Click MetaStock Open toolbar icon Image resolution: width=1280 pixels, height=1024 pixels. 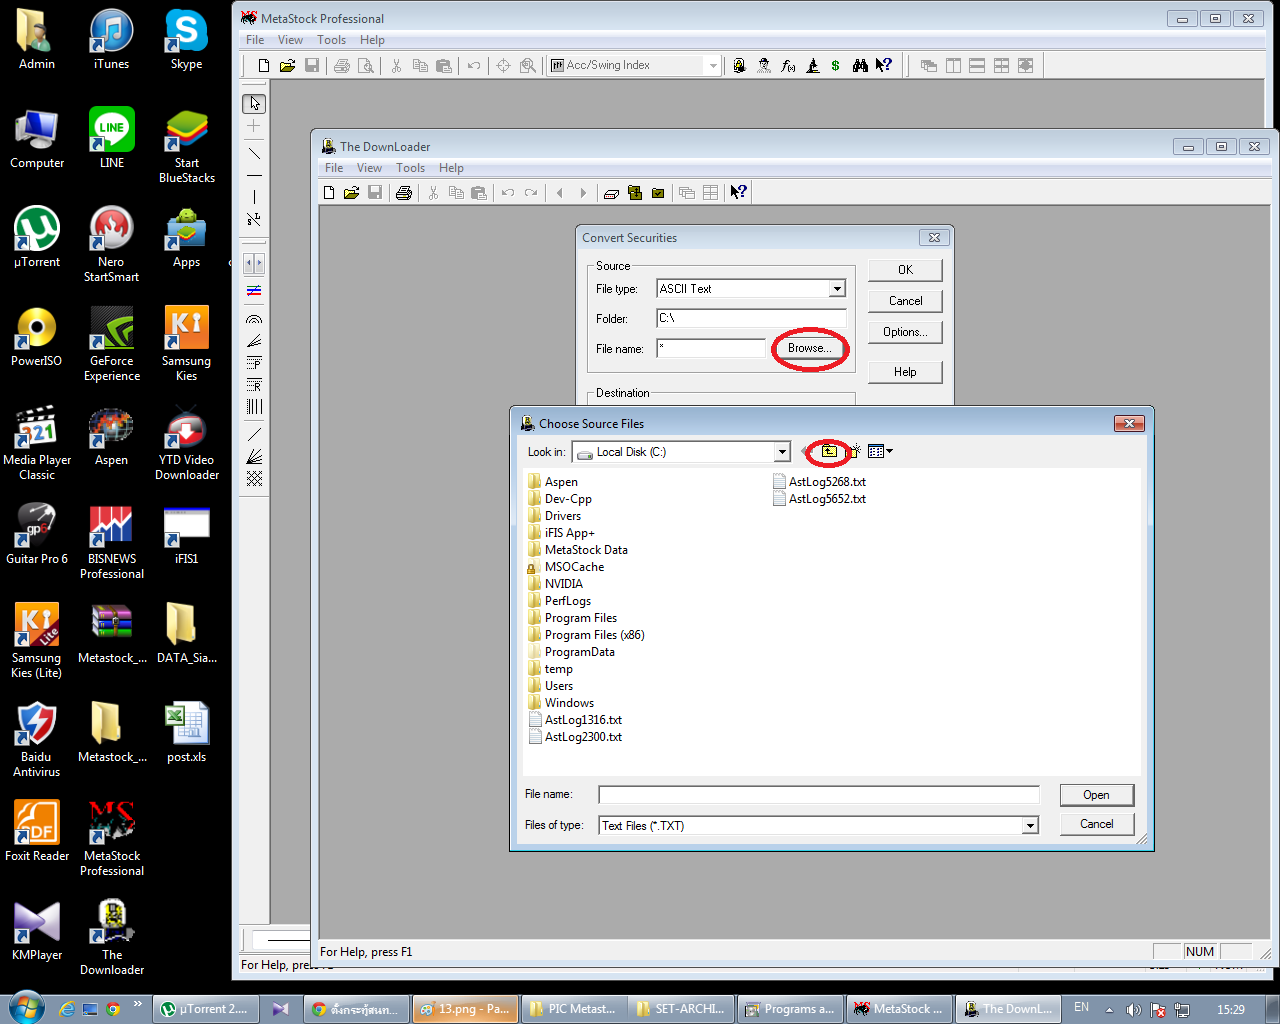click(x=287, y=66)
